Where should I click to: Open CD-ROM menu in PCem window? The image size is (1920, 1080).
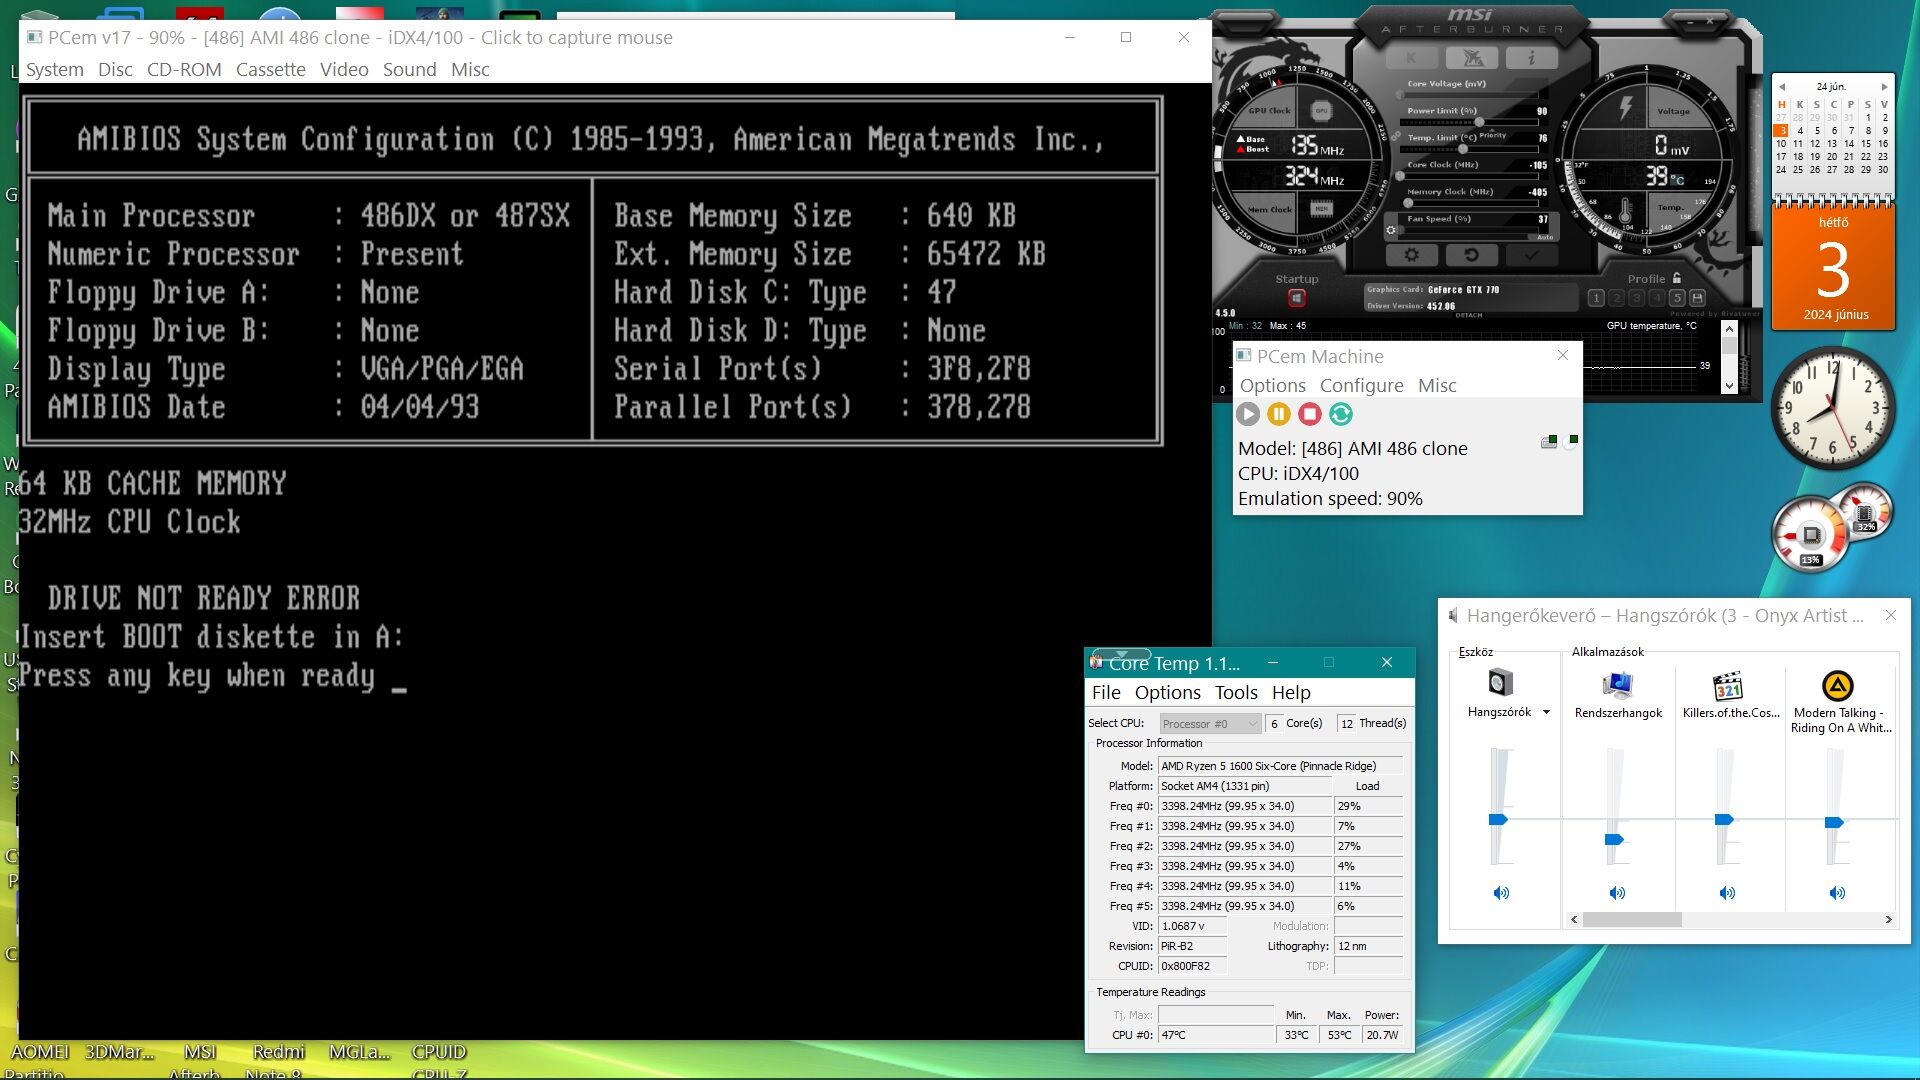(x=184, y=69)
